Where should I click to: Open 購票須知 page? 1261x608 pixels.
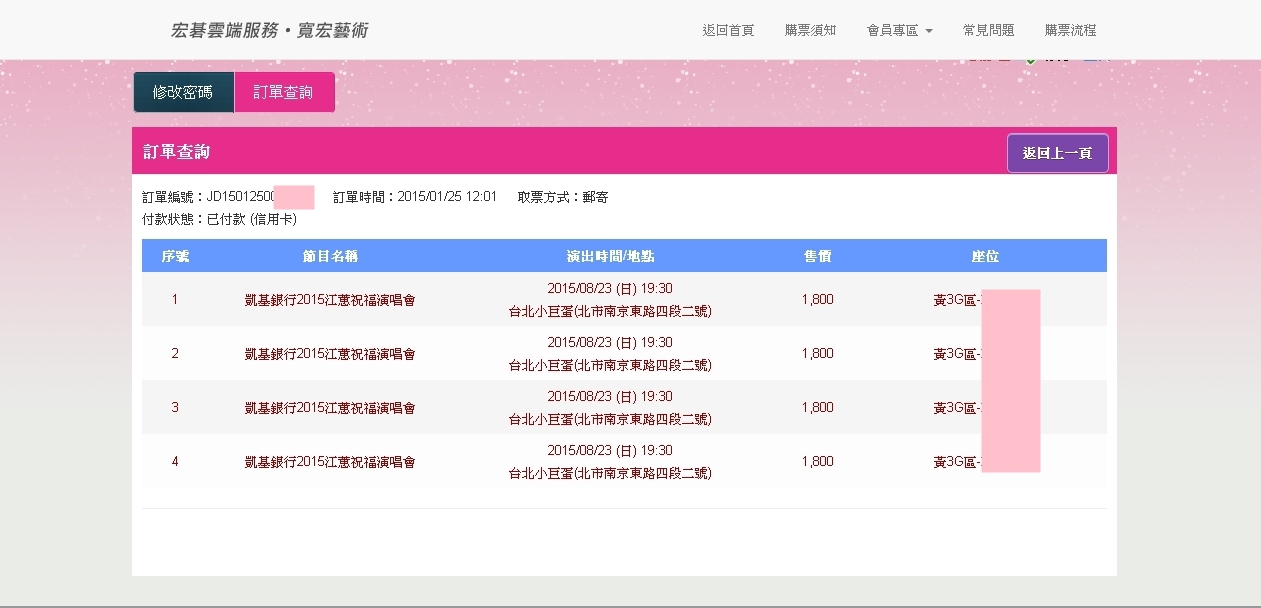click(811, 30)
